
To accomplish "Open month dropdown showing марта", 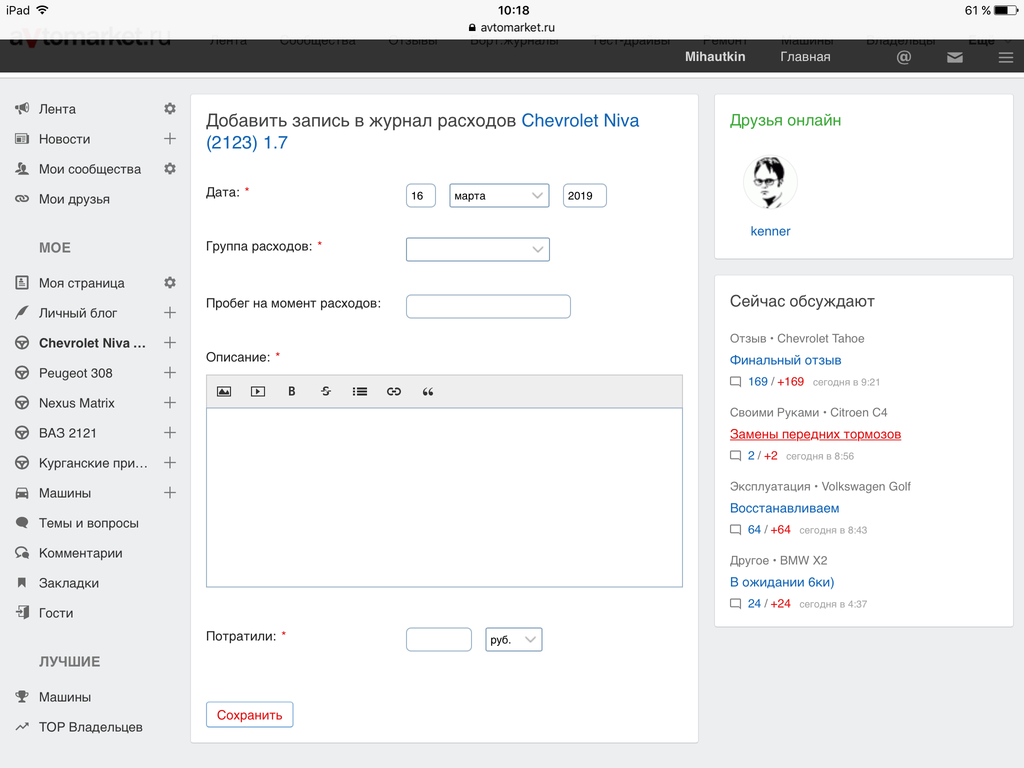I will coord(499,196).
